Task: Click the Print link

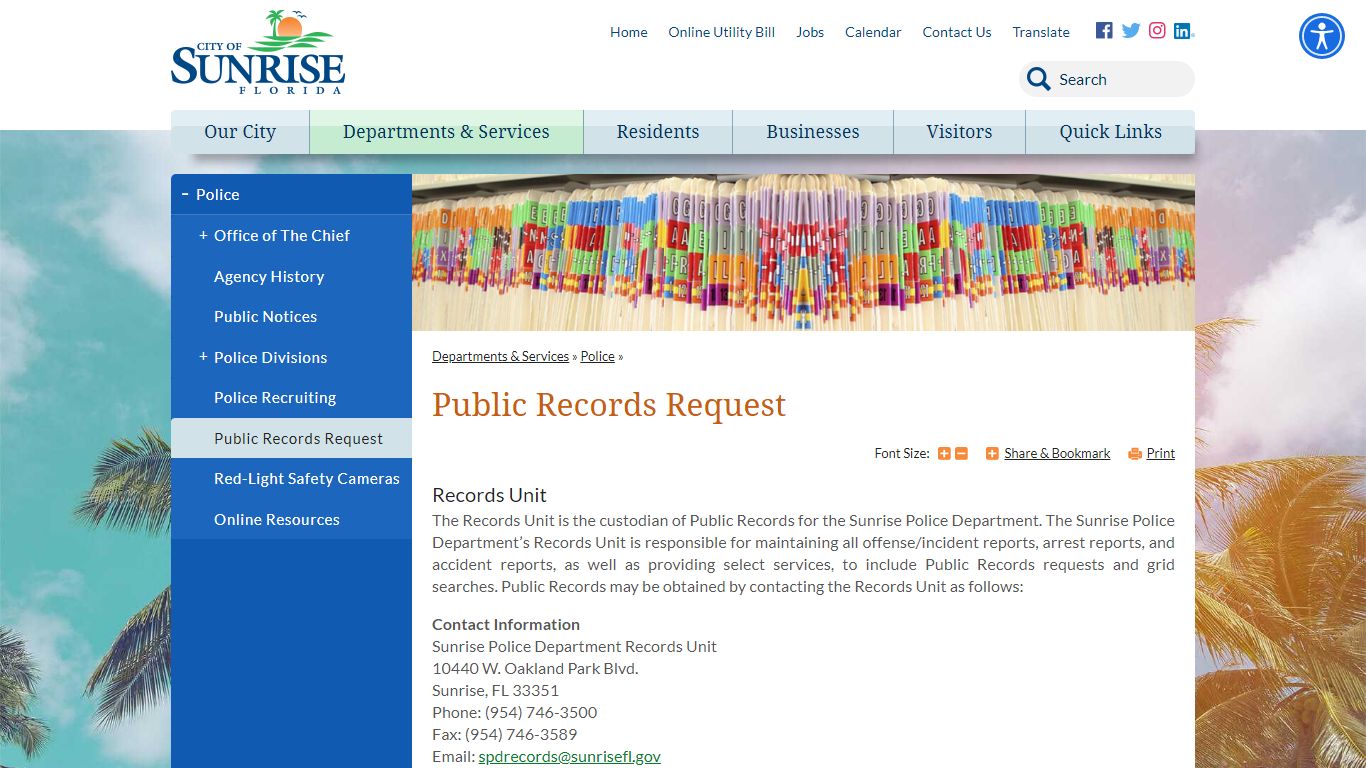Action: coord(1160,453)
